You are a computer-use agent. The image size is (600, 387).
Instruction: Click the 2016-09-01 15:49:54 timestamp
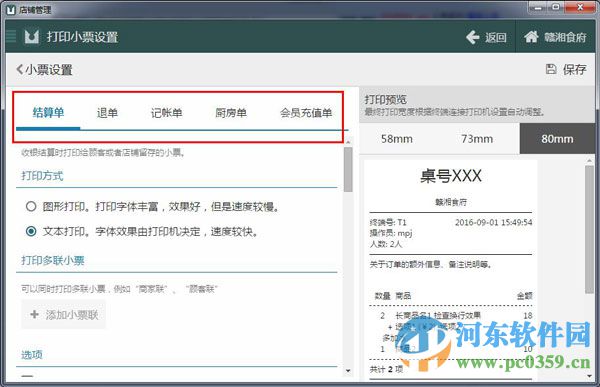[494, 222]
